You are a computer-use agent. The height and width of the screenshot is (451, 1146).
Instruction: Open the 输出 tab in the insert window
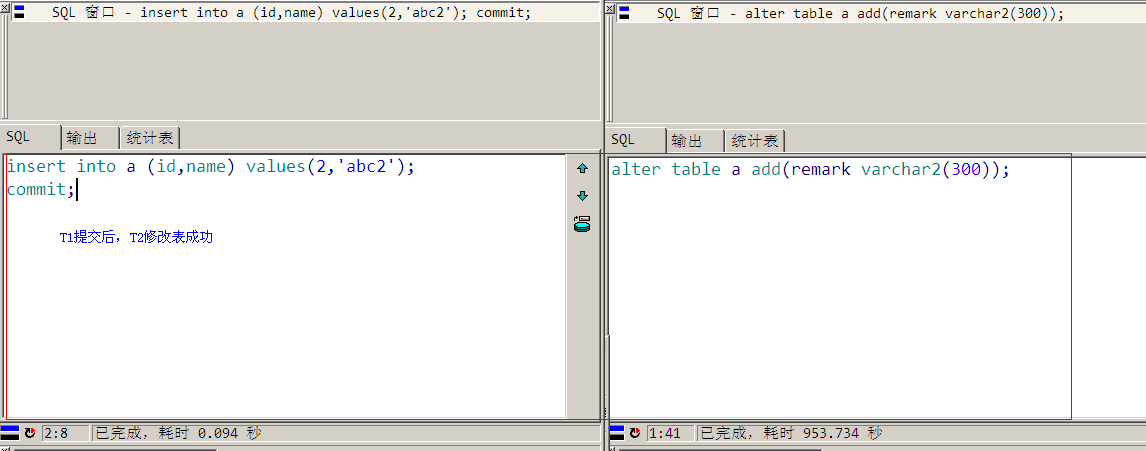click(90, 138)
